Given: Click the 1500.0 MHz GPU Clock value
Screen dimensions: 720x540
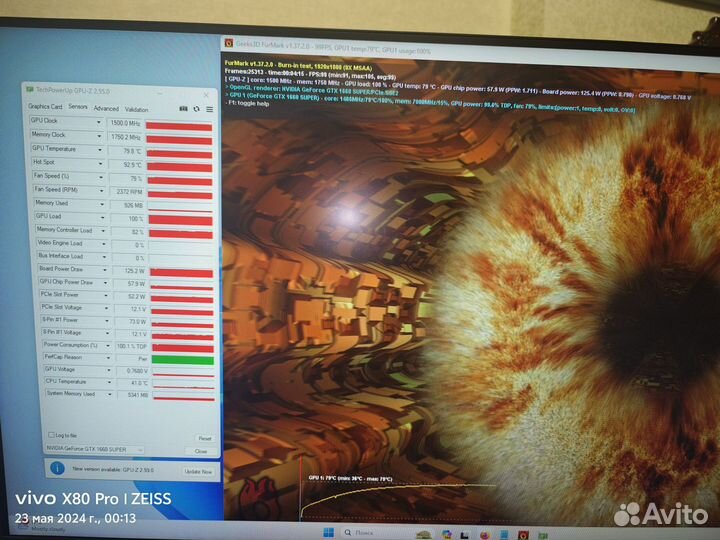Looking at the screenshot, I should [x=125, y=124].
